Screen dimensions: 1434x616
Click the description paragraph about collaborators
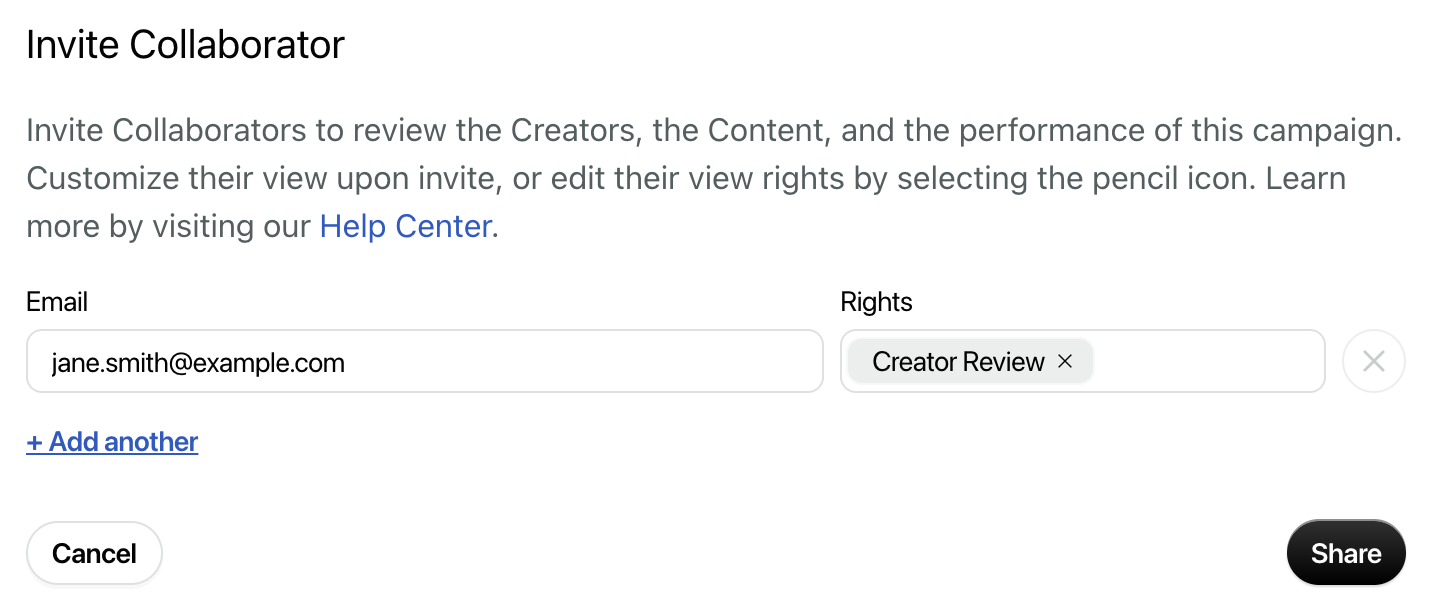pos(713,179)
